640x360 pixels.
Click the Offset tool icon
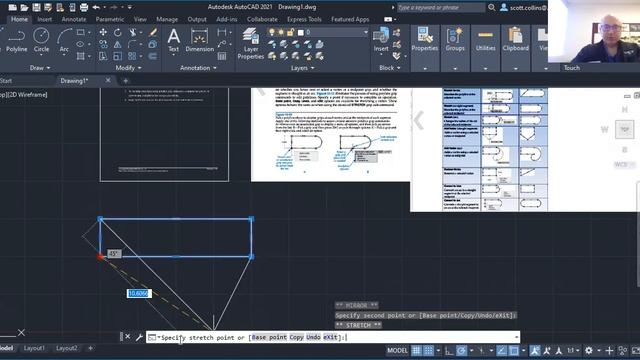pyautogui.click(x=153, y=56)
